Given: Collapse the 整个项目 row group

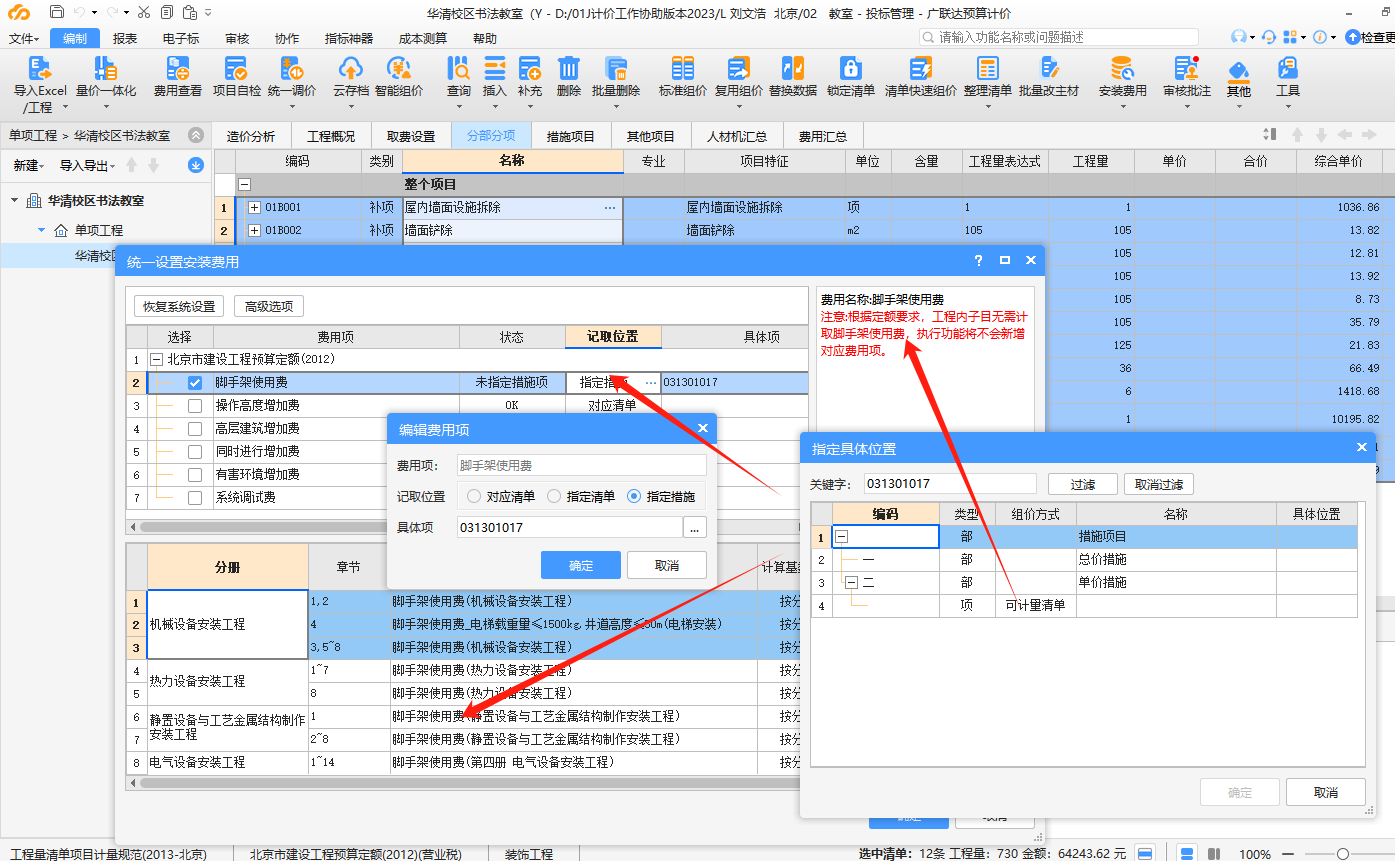Looking at the screenshot, I should (x=243, y=185).
